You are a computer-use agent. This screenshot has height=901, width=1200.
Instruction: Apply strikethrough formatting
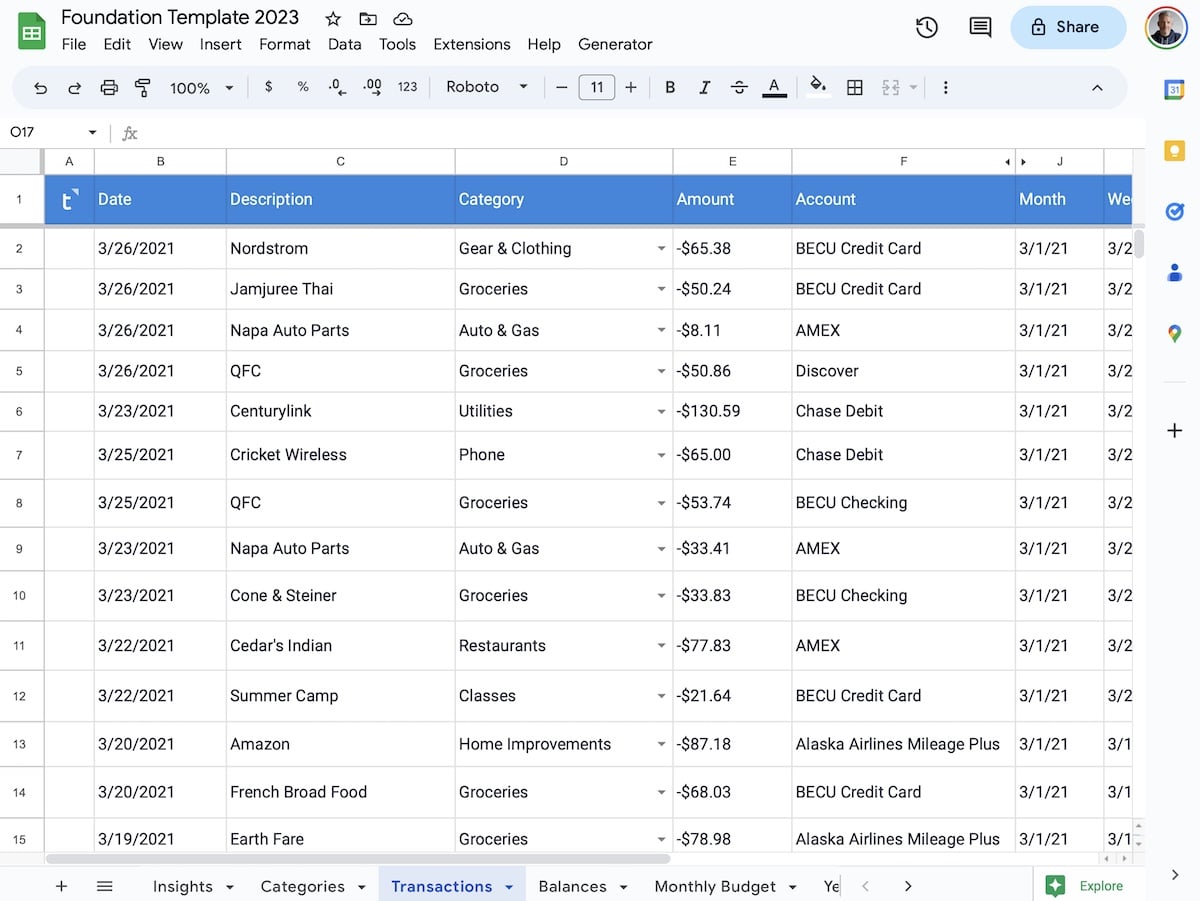739,88
